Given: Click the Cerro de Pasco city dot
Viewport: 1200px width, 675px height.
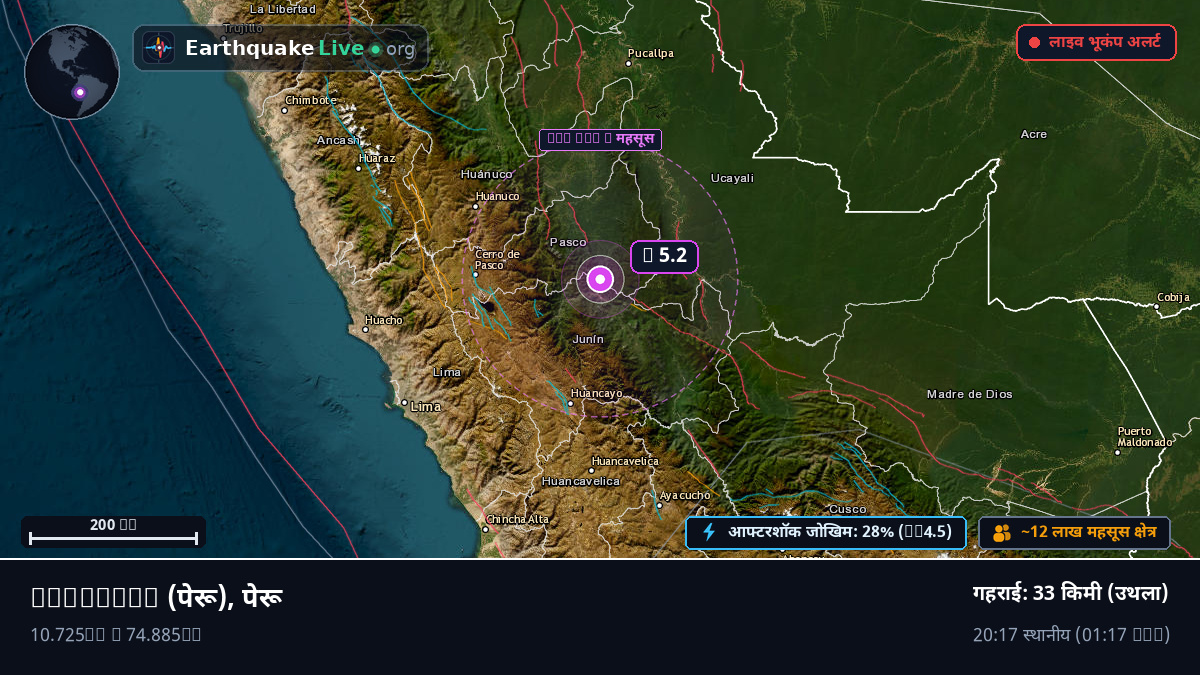Looking at the screenshot, I should [475, 273].
